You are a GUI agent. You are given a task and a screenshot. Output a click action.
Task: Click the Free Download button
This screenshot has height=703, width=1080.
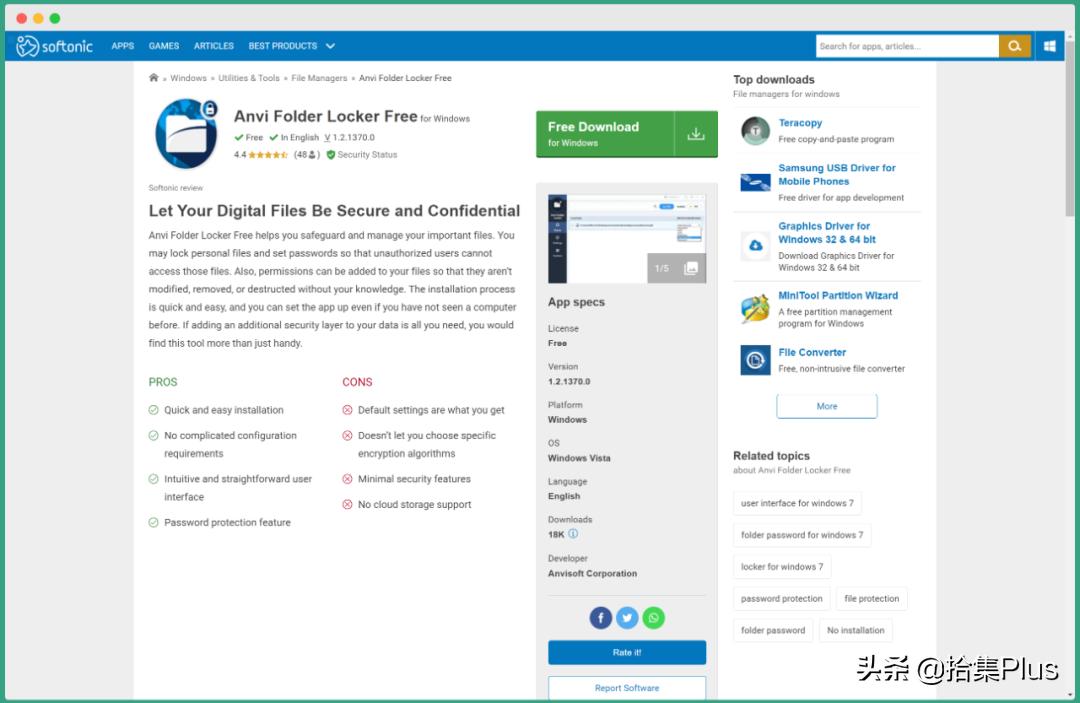[x=626, y=134]
